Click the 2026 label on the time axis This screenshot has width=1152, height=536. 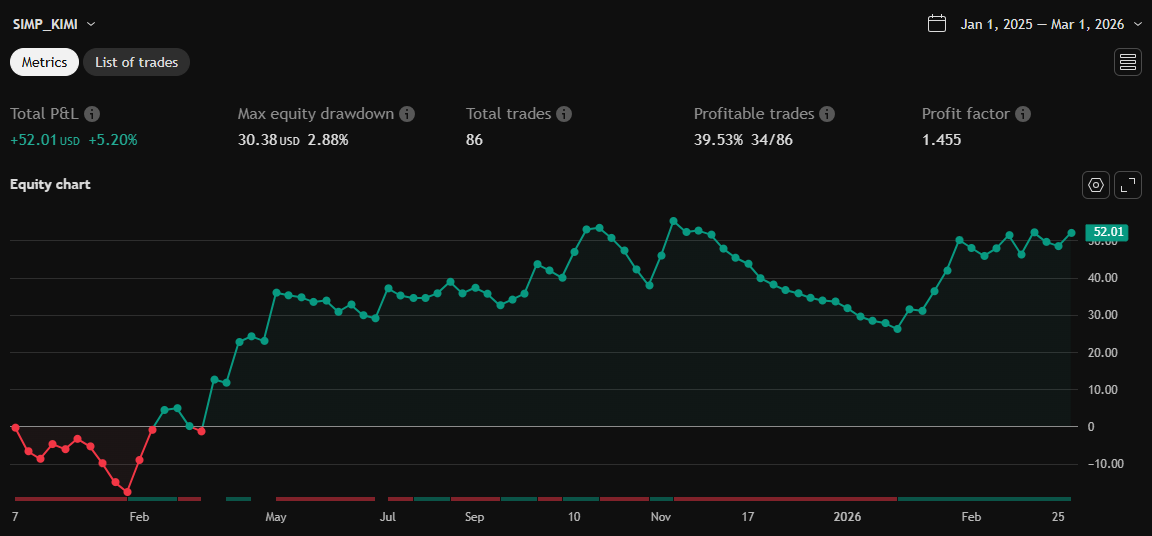pos(847,517)
